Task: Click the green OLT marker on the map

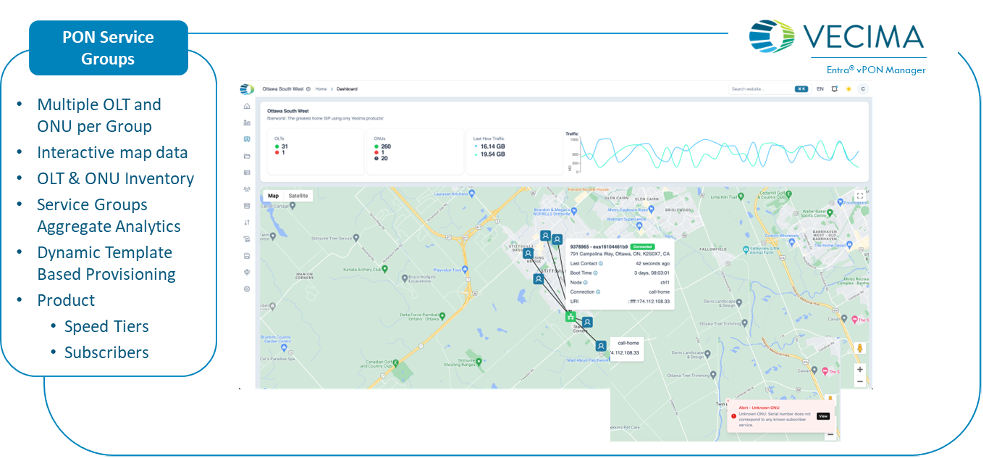Action: click(570, 316)
